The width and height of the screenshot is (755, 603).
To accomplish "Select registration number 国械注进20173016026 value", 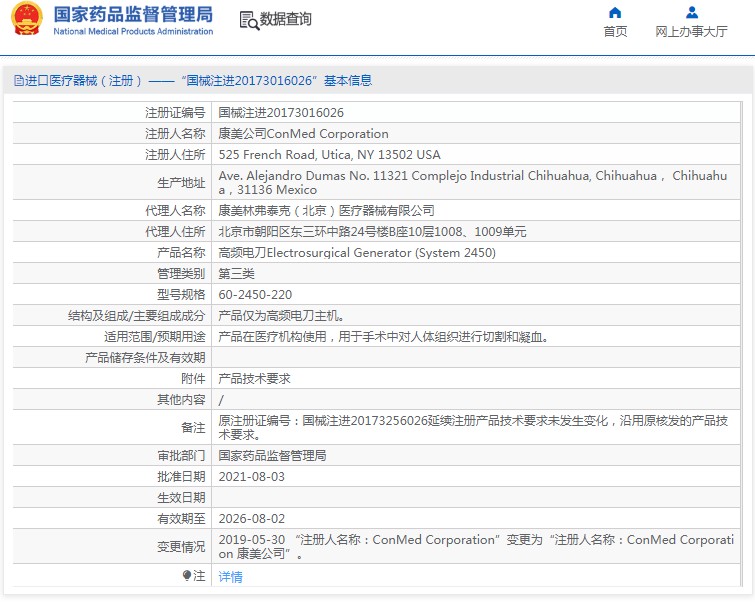I will 281,113.
